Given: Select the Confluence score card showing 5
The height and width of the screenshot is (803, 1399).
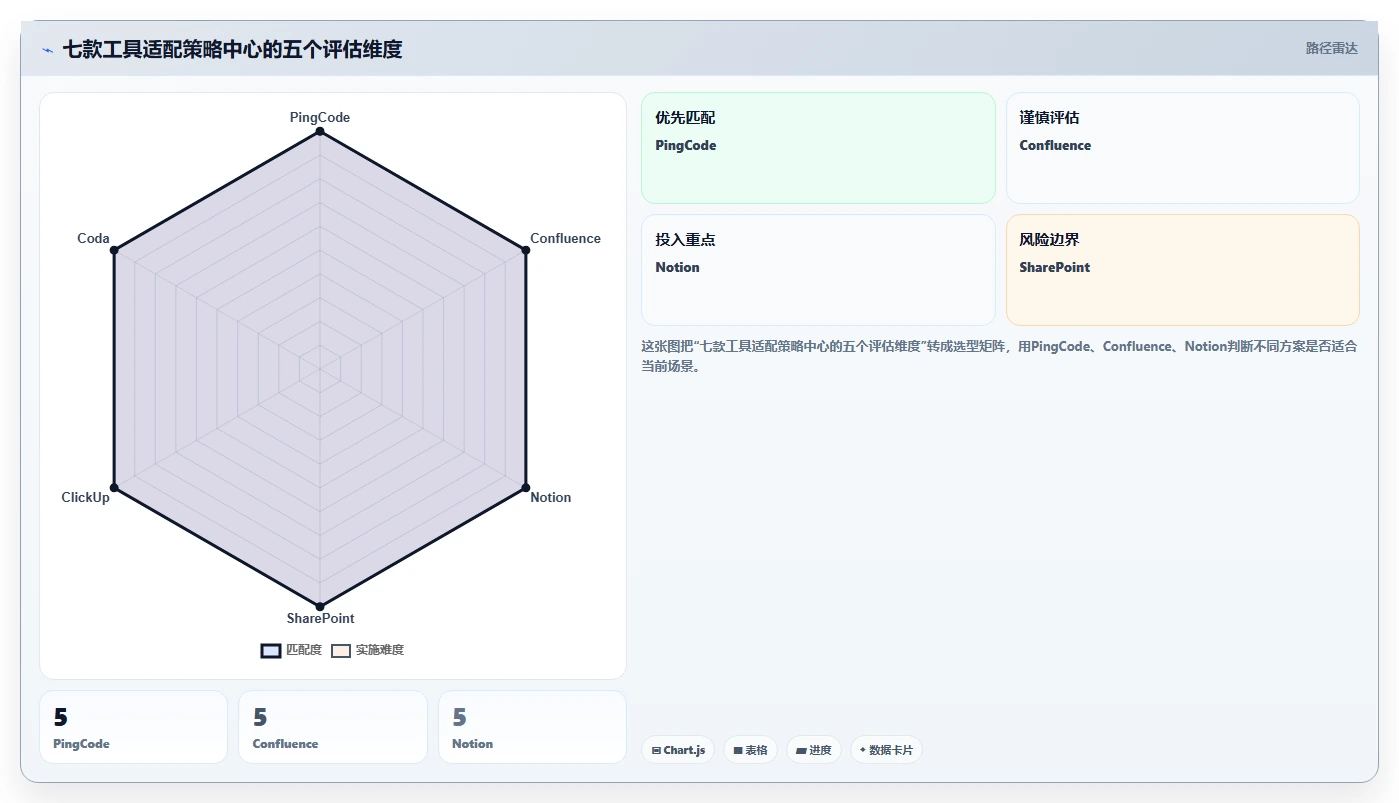Looking at the screenshot, I should tap(333, 727).
